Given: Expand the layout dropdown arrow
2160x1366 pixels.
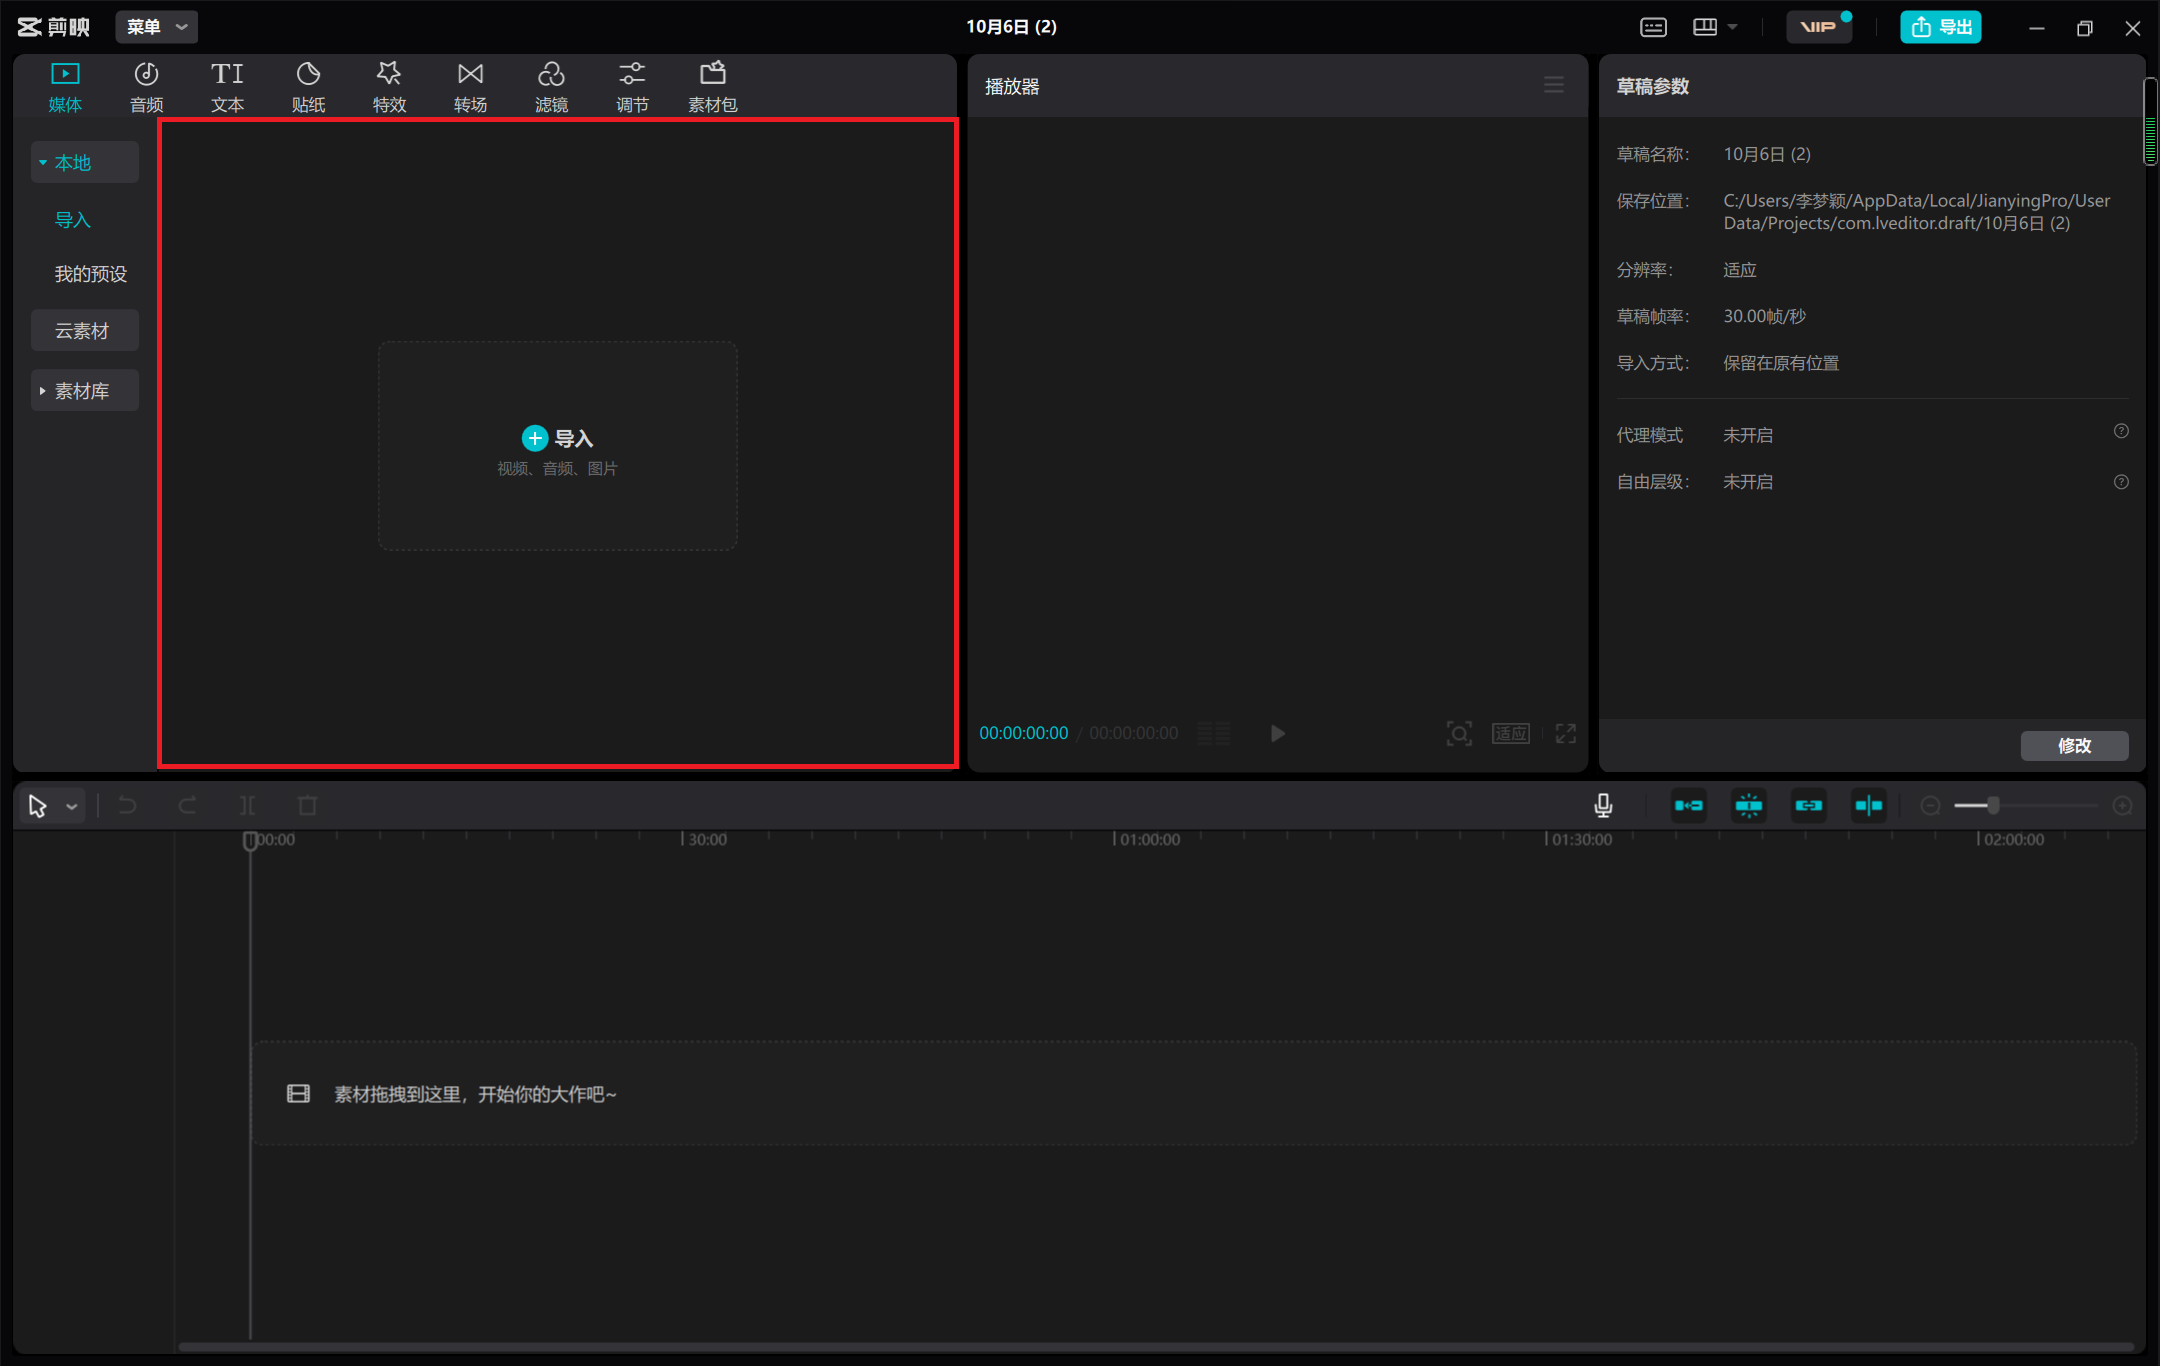Looking at the screenshot, I should point(1732,27).
